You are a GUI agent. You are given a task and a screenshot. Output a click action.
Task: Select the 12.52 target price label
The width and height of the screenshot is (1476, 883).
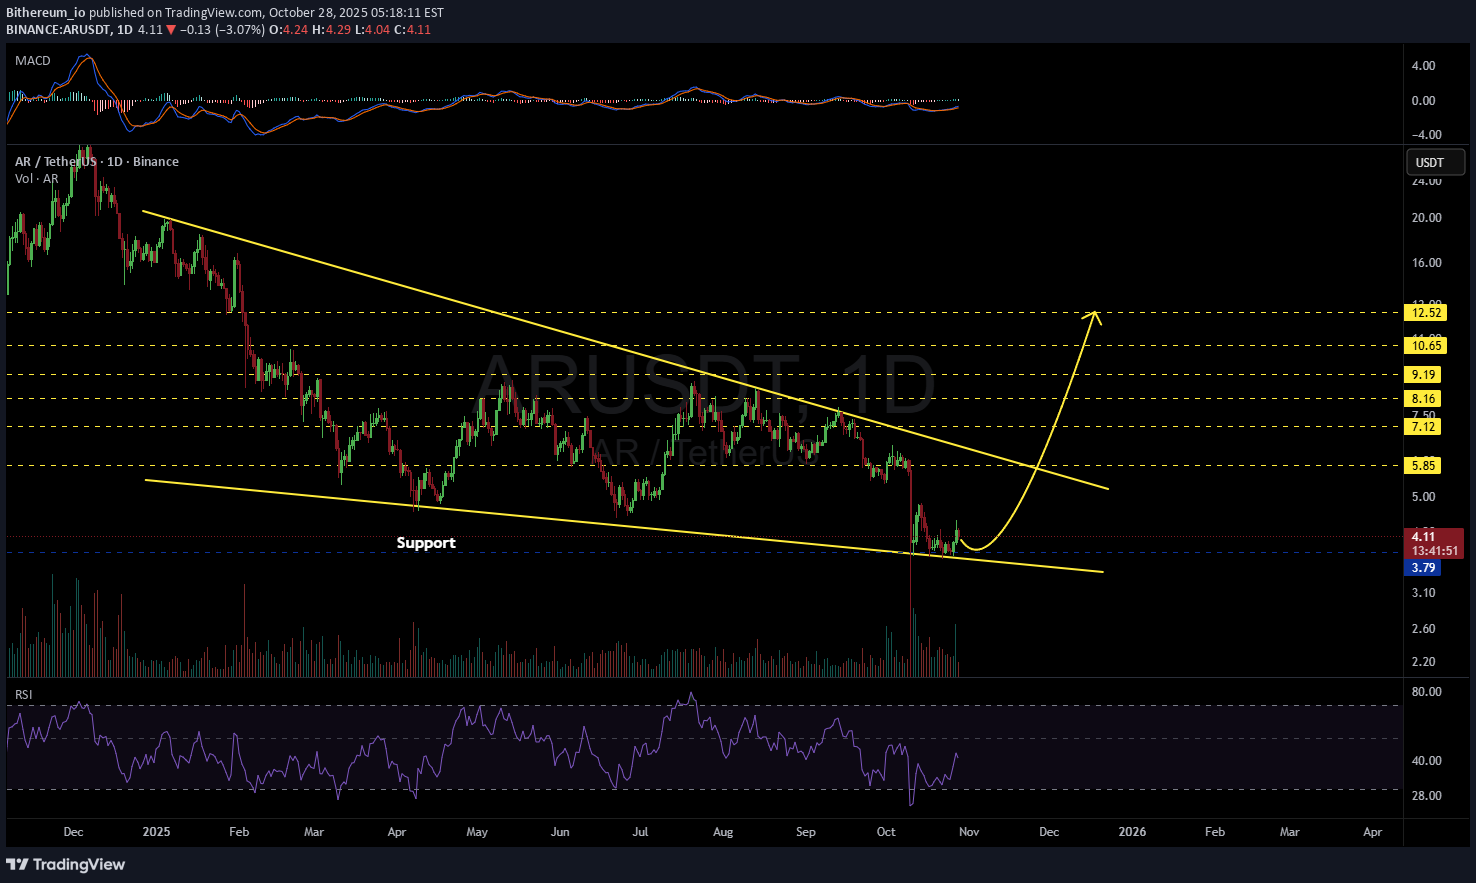click(x=1425, y=313)
